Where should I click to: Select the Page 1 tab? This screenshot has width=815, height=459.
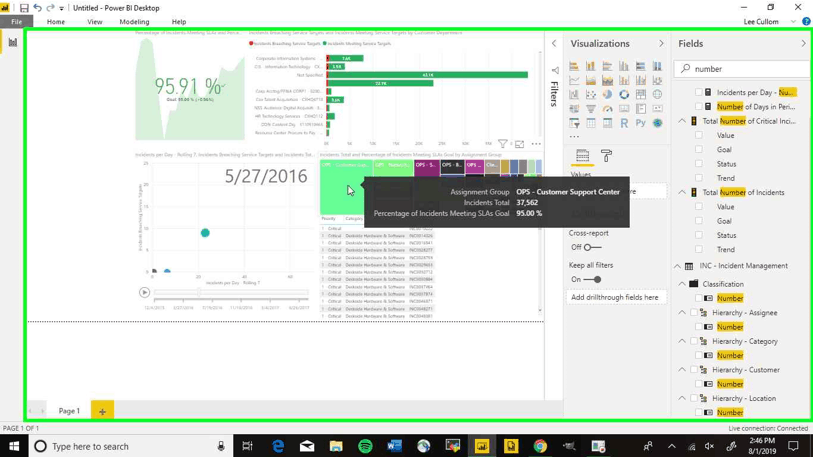[x=69, y=411]
